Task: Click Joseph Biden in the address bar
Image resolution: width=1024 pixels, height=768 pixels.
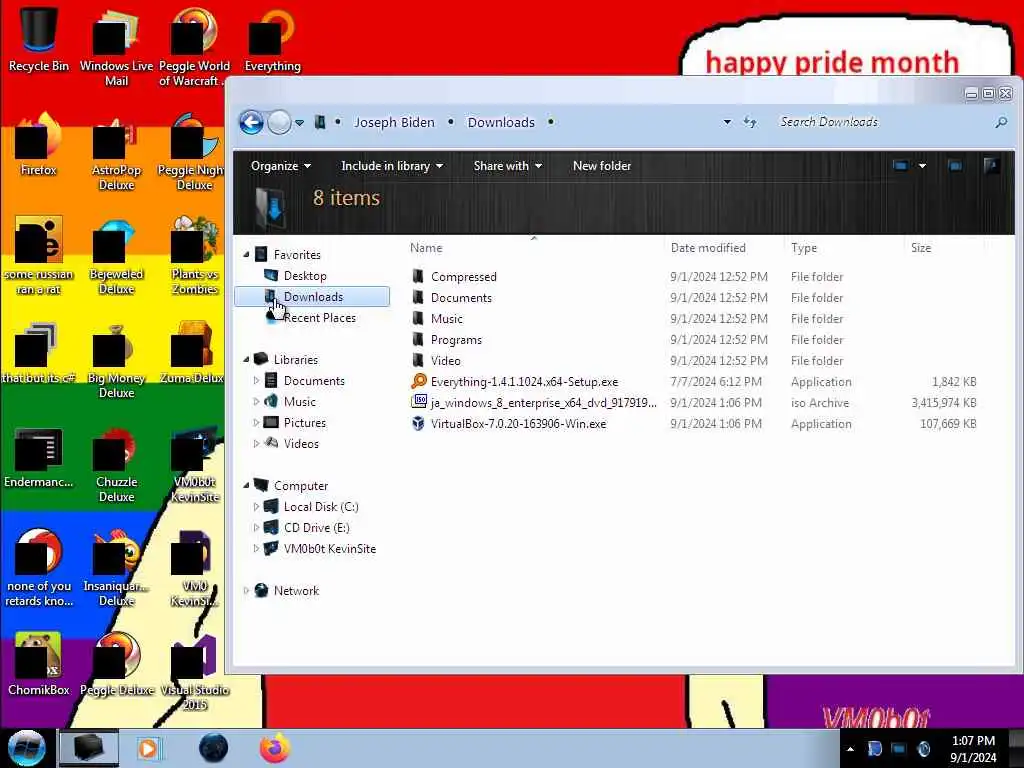Action: click(394, 122)
